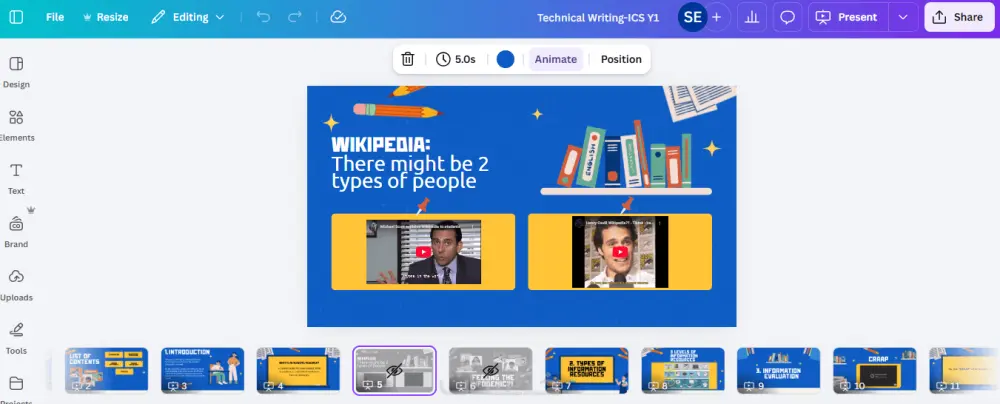
Task: Change the 5.0s page duration
Action: point(456,59)
